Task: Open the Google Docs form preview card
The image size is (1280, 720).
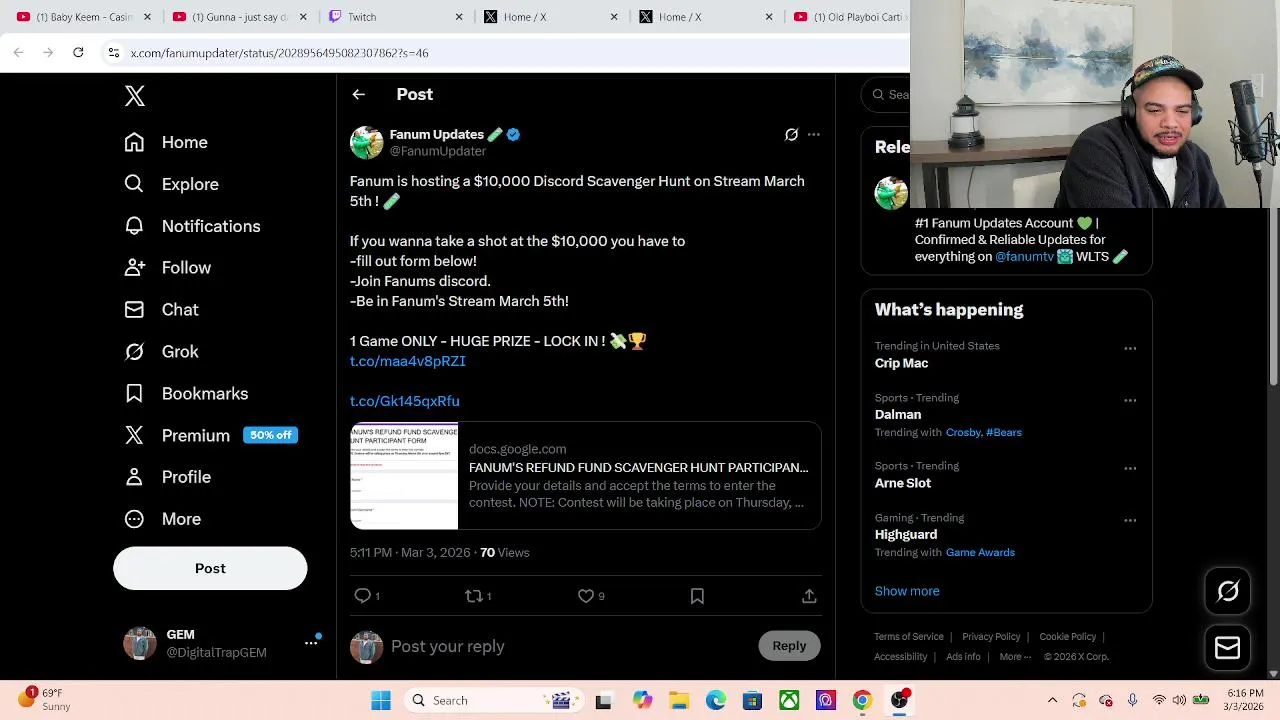Action: (x=586, y=476)
